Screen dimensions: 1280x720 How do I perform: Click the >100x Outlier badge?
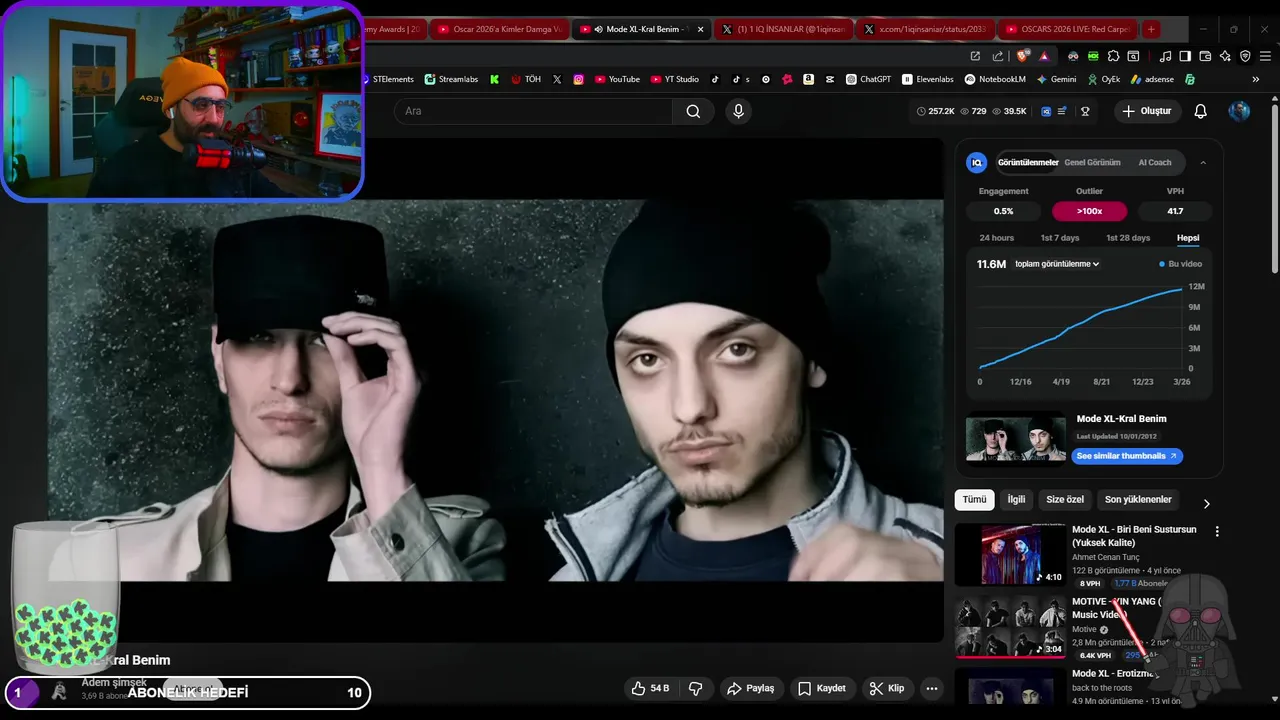1090,211
